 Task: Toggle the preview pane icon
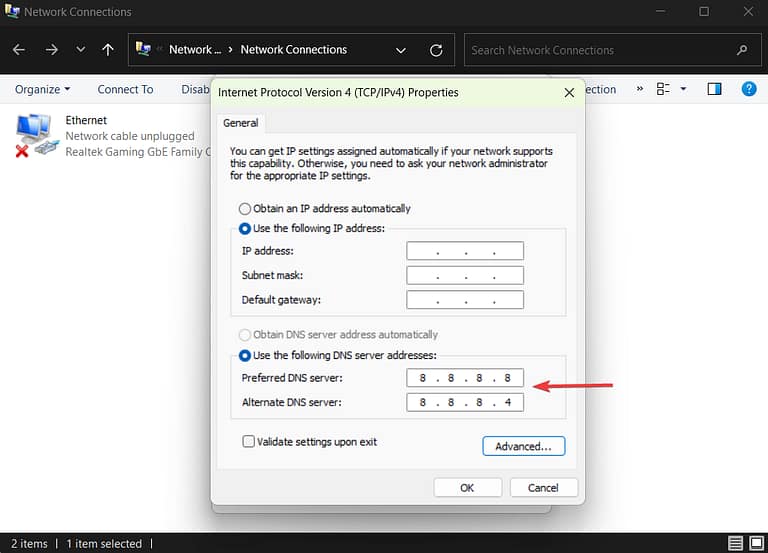pyautogui.click(x=714, y=89)
